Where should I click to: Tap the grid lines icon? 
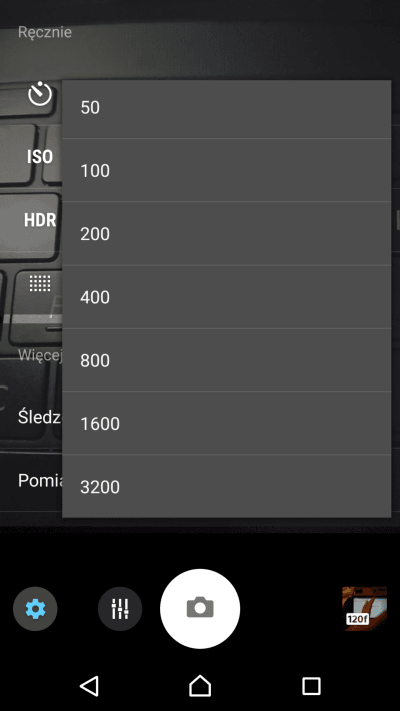tap(40, 283)
